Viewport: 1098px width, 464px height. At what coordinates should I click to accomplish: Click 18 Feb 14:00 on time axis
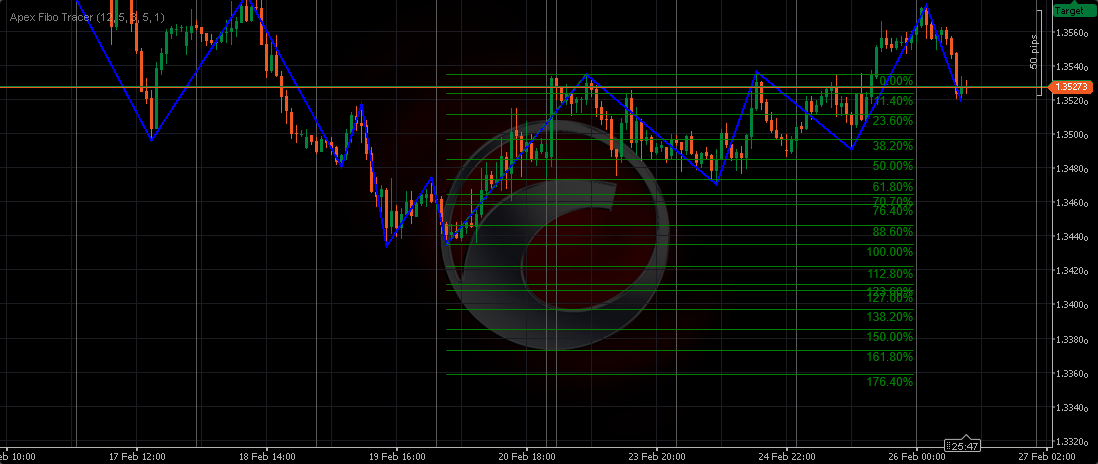point(266,456)
